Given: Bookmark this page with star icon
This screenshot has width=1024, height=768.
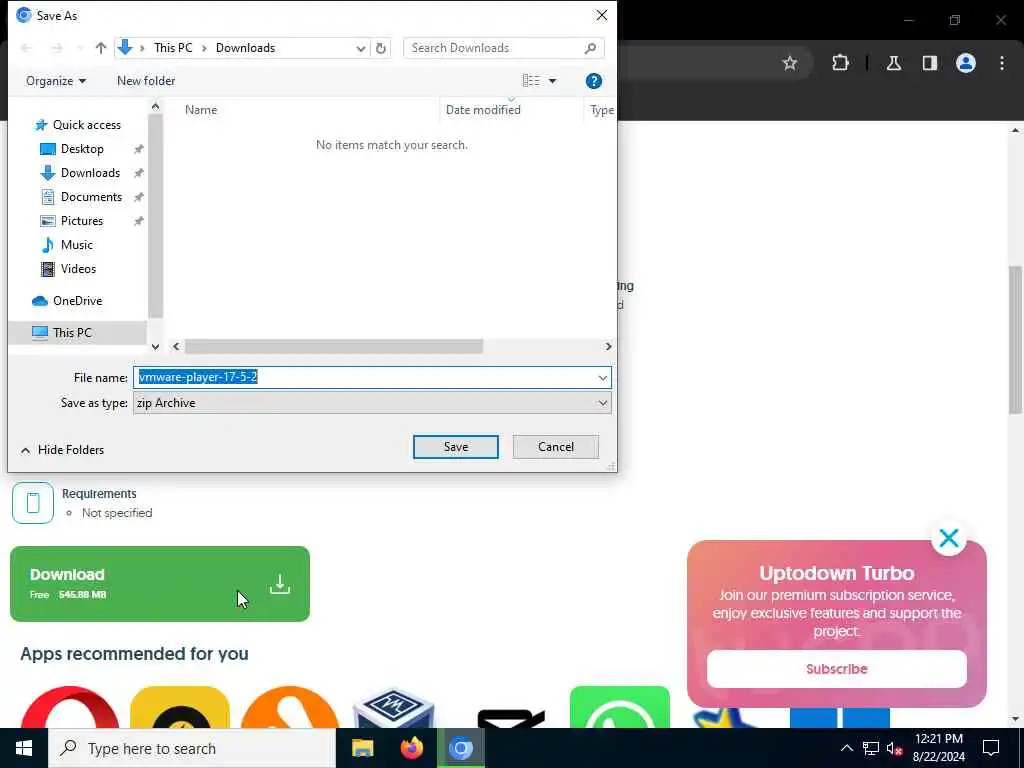Looking at the screenshot, I should point(790,63).
